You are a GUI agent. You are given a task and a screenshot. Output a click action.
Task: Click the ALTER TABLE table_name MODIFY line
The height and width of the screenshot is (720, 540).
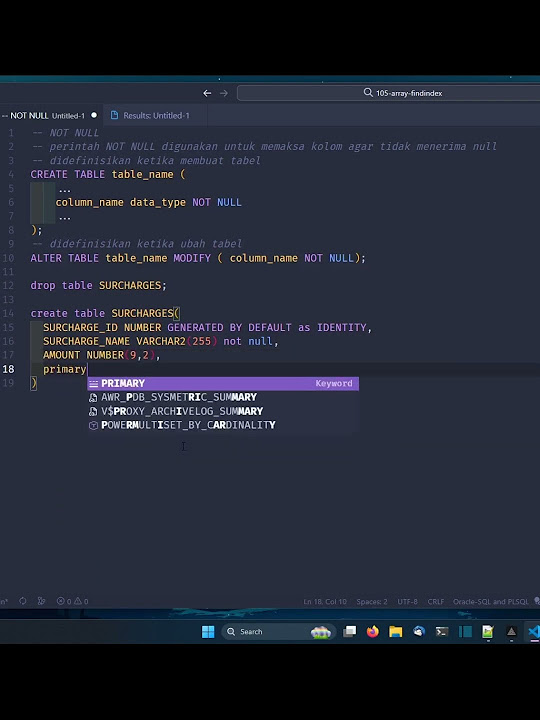click(x=198, y=258)
